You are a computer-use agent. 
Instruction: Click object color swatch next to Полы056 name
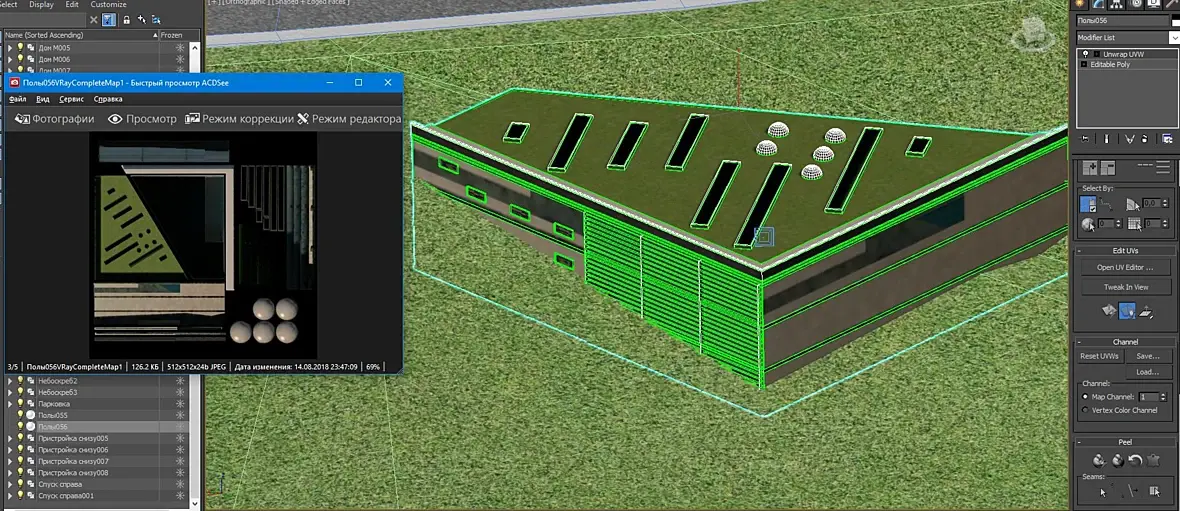tap(1175, 21)
